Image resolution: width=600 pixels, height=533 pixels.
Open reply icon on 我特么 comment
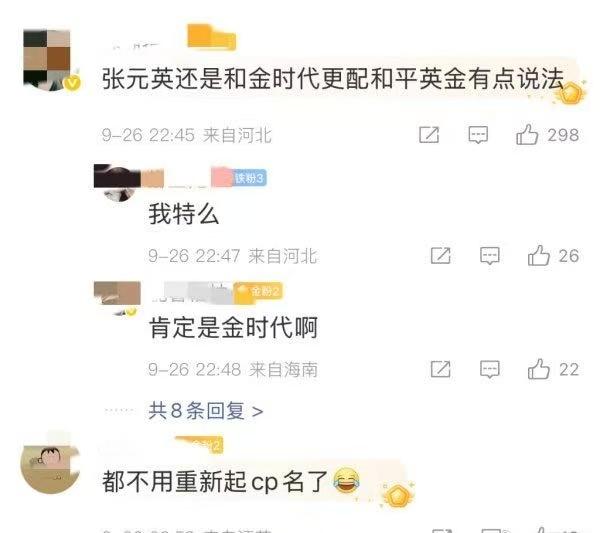(490, 255)
